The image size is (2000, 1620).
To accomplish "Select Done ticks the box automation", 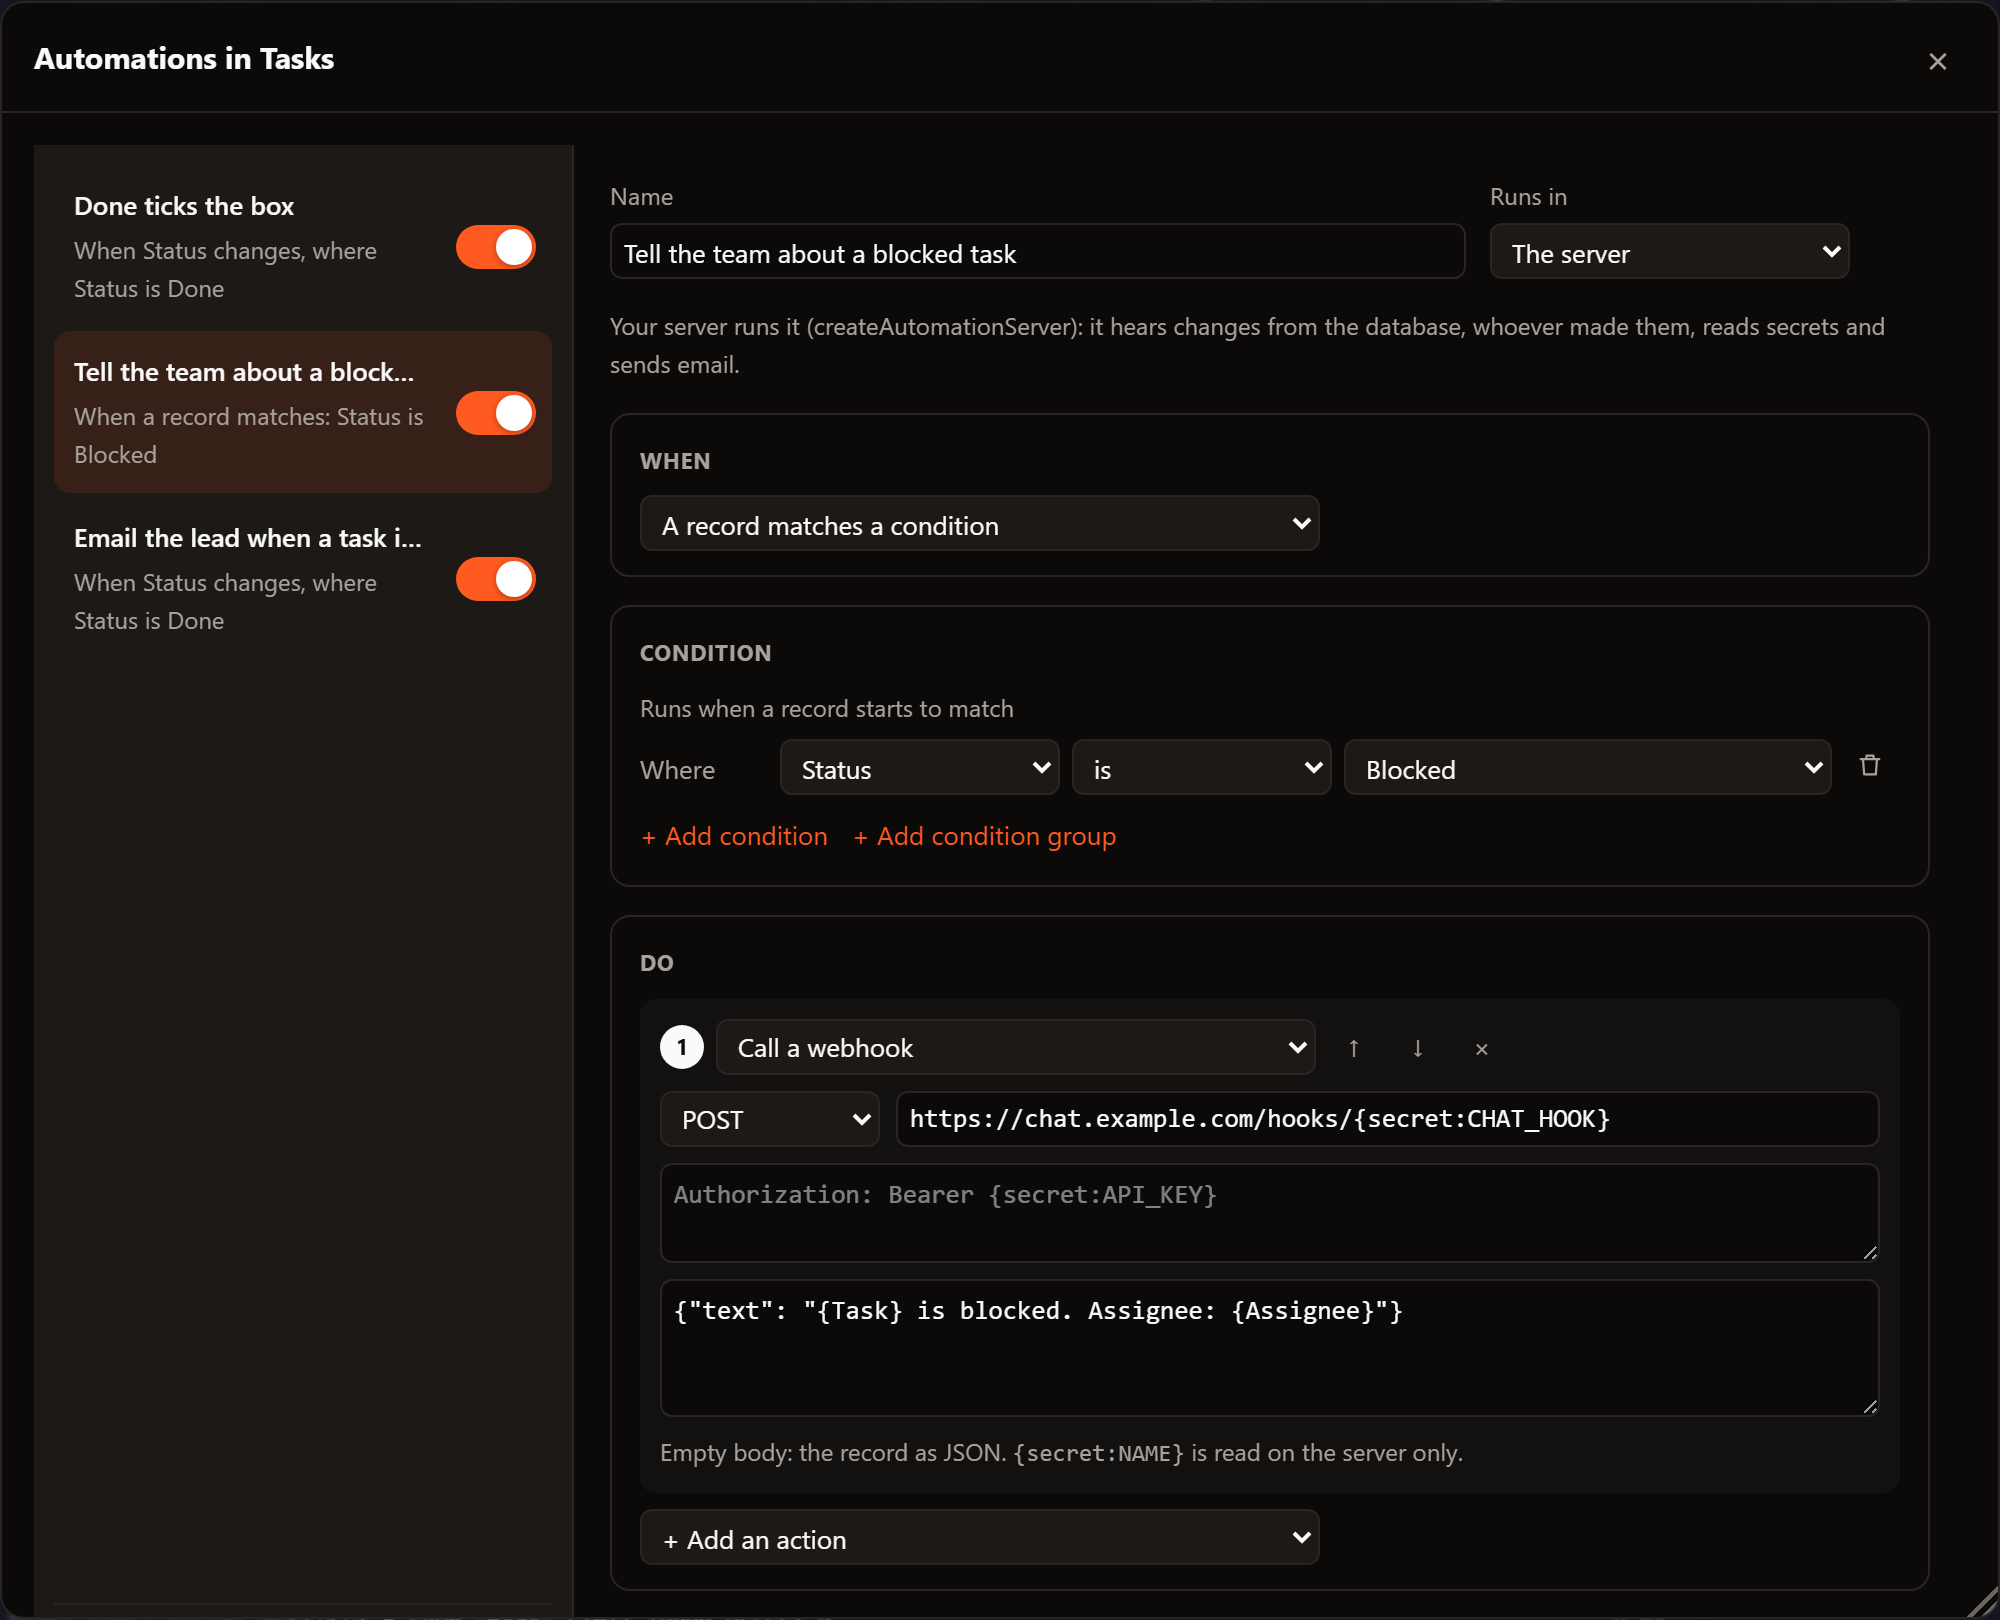I will pyautogui.click(x=303, y=246).
